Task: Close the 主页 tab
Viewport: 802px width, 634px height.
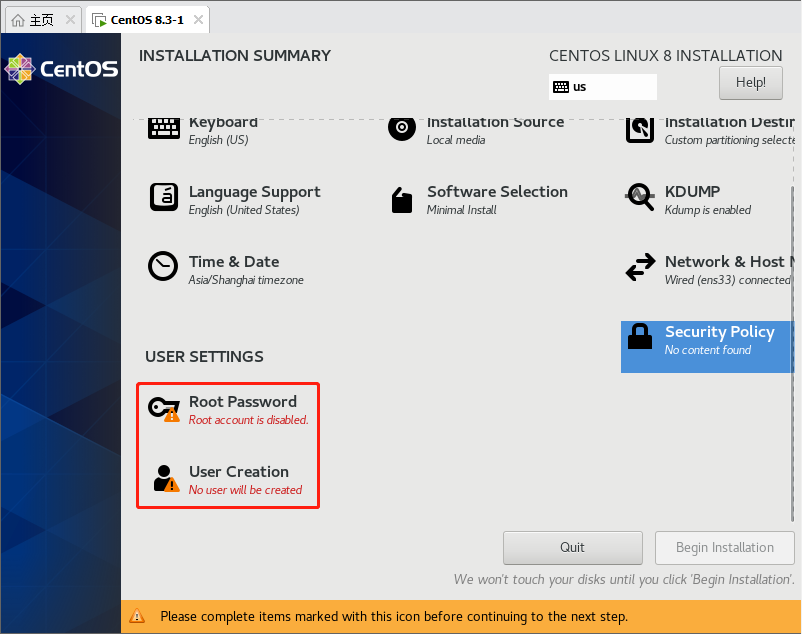Action: pos(71,20)
